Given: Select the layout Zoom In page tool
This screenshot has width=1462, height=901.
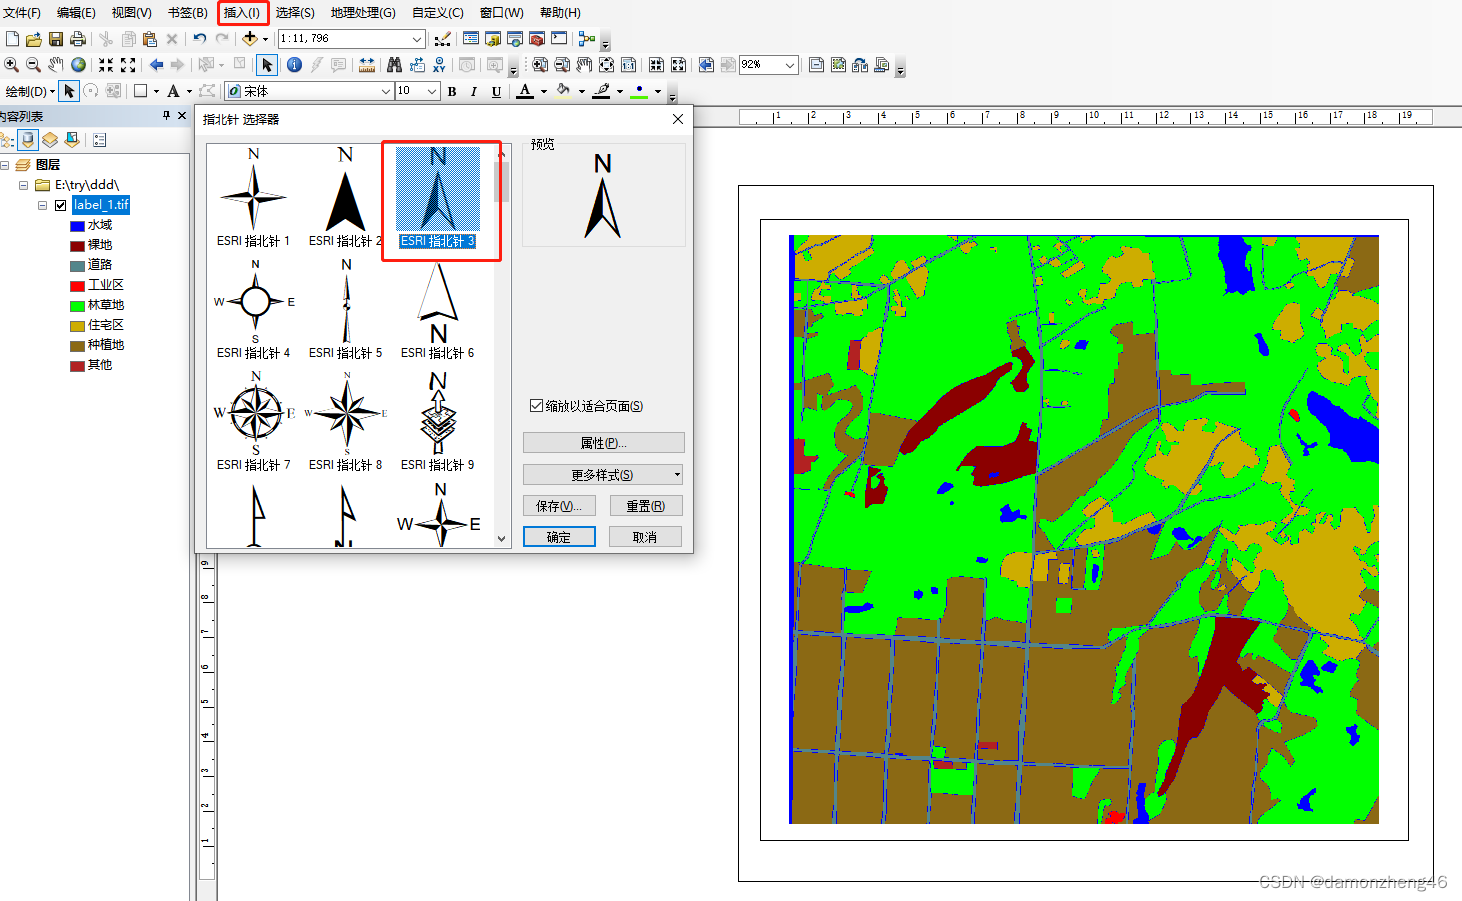Looking at the screenshot, I should tap(540, 65).
